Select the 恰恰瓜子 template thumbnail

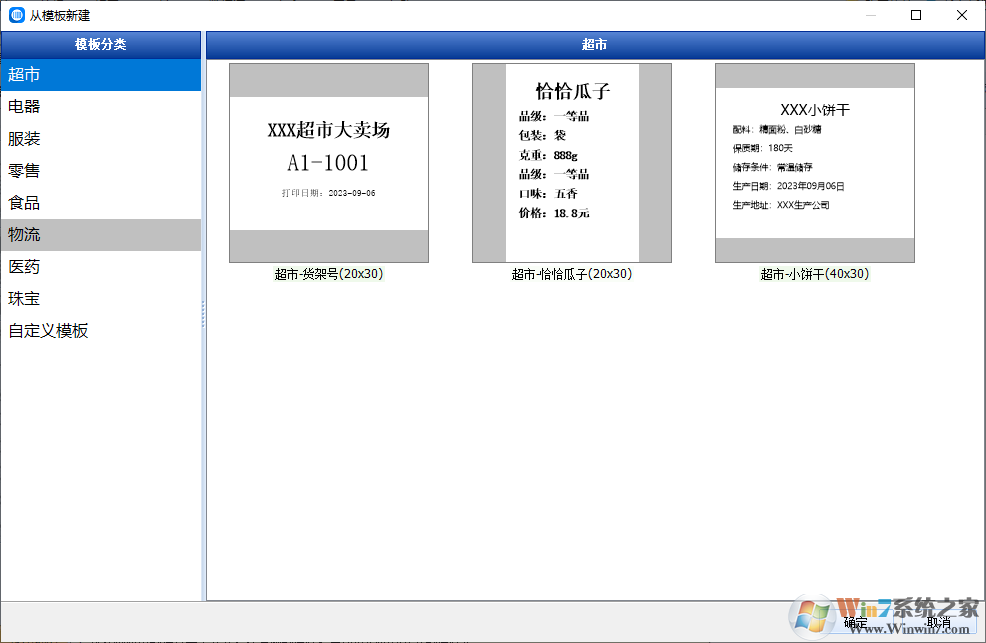click(572, 163)
